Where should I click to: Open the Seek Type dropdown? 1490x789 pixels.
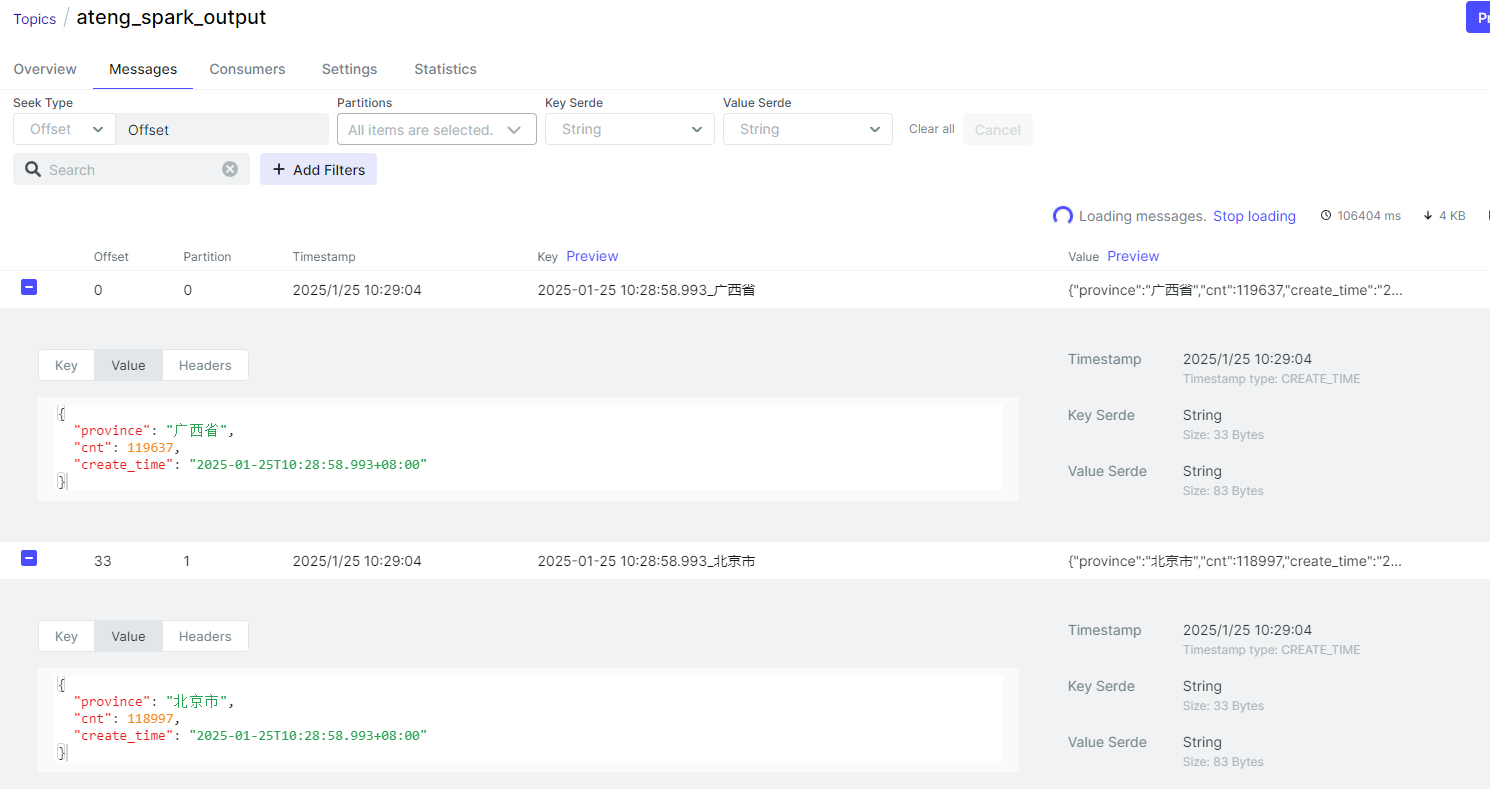64,129
